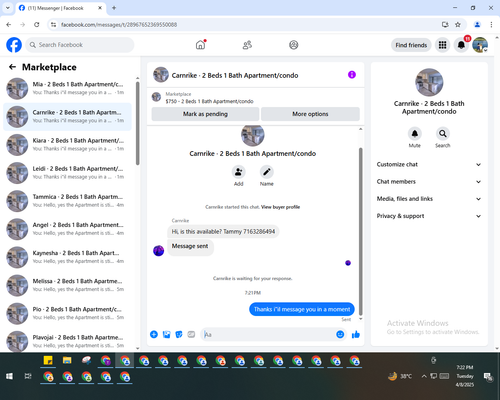This screenshot has height=400, width=500.
Task: Open File Explorer from taskbar
Action: 67,360
